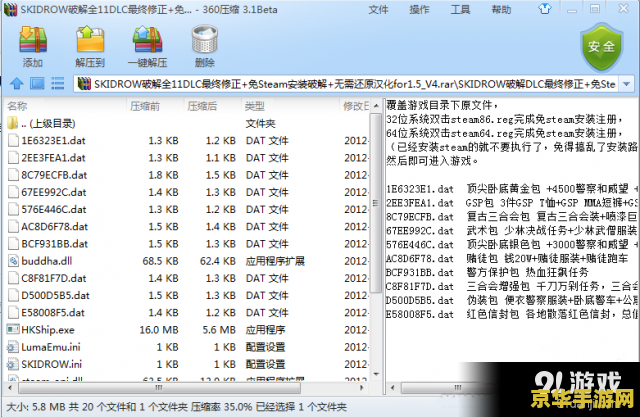Select the 上级目录 parent folder icon
The image size is (640, 417).
[x=13, y=123]
